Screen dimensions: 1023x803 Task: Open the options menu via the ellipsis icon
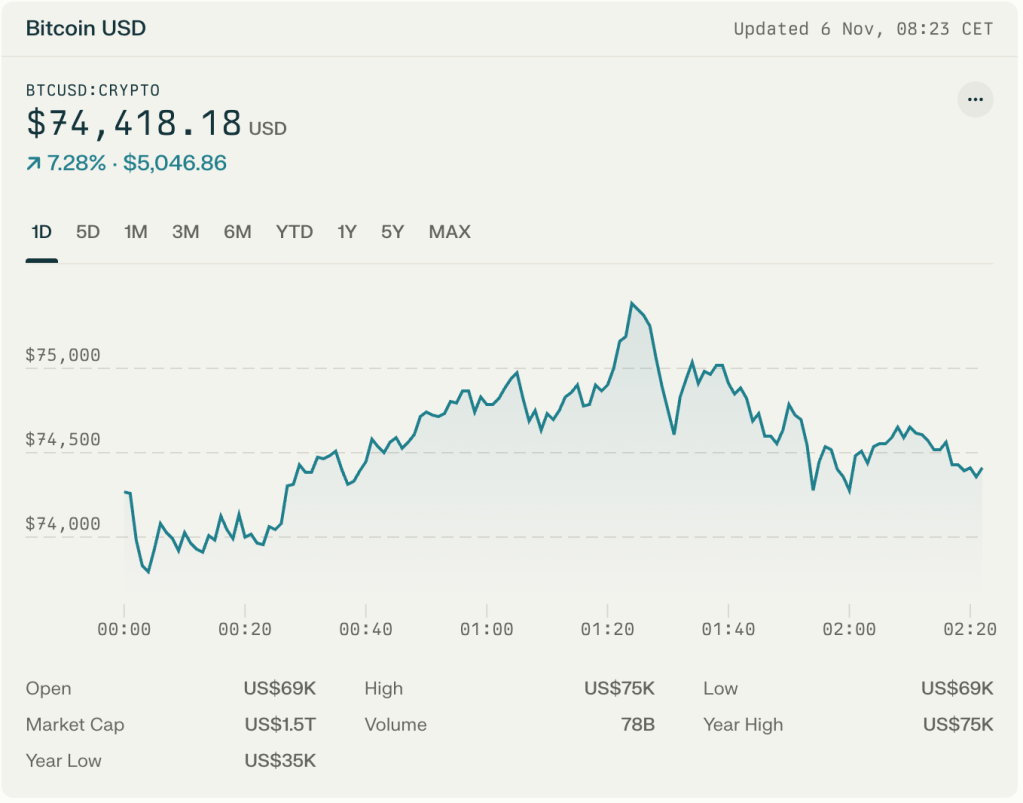pos(975,99)
